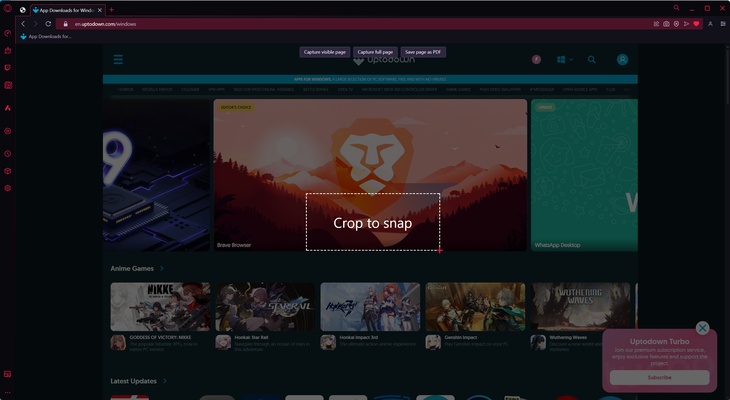
Task: Open the calendar-style sidebar panel icon
Action: pyautogui.click(x=7, y=85)
